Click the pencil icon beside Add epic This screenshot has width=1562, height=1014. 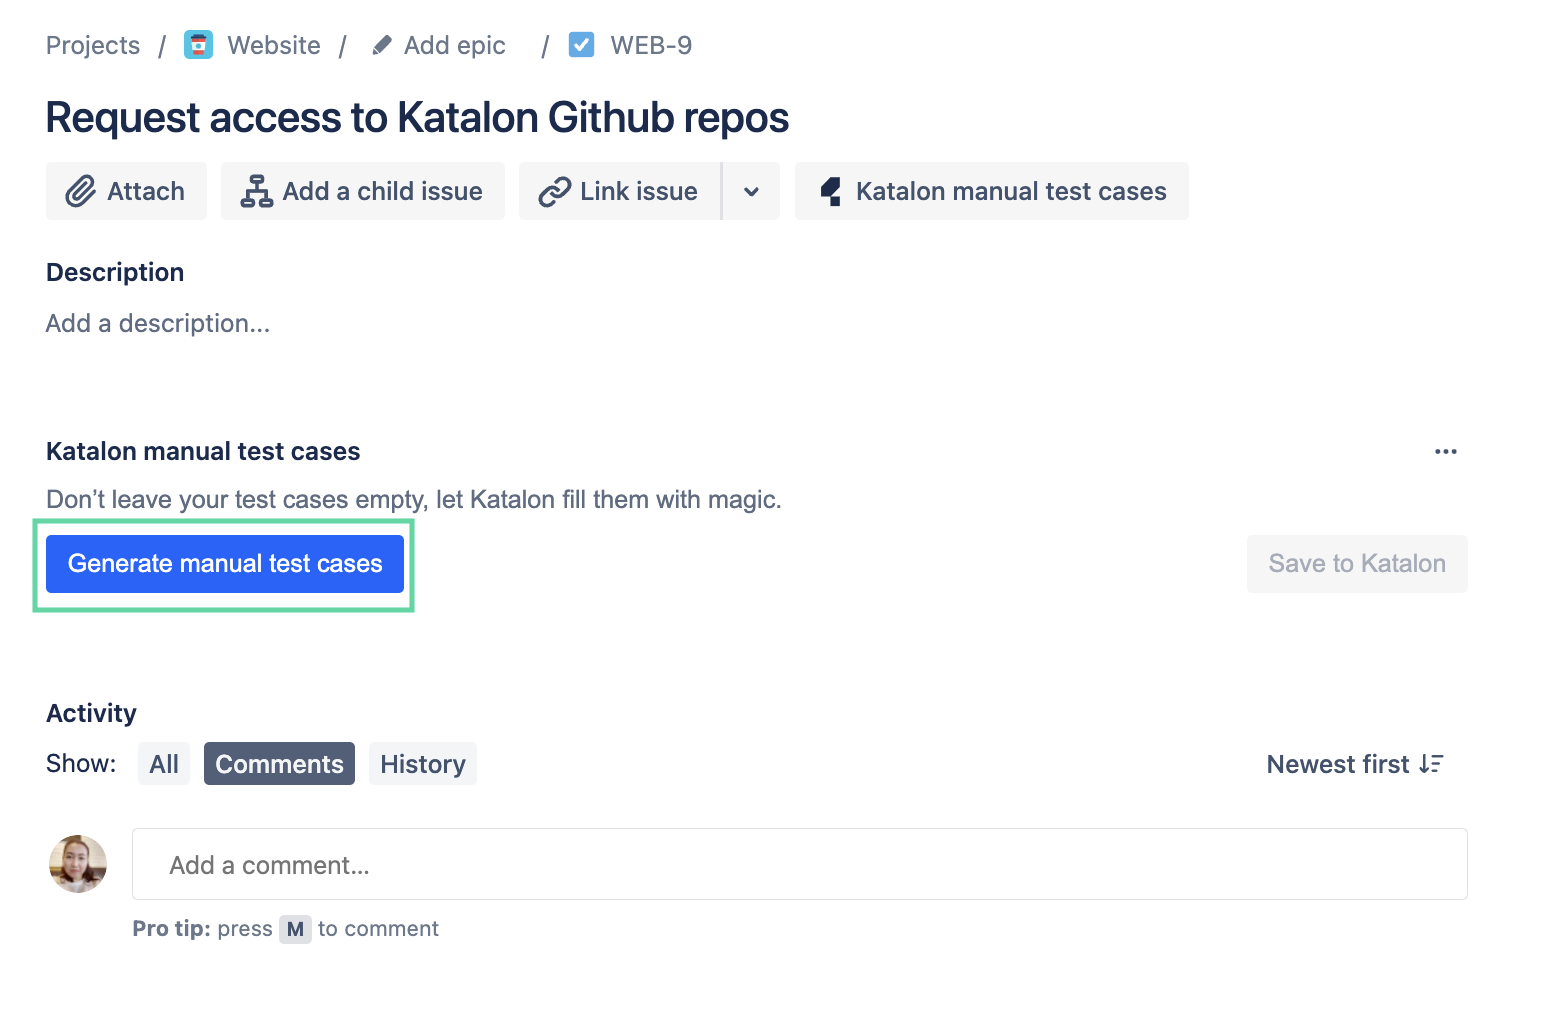click(x=381, y=45)
